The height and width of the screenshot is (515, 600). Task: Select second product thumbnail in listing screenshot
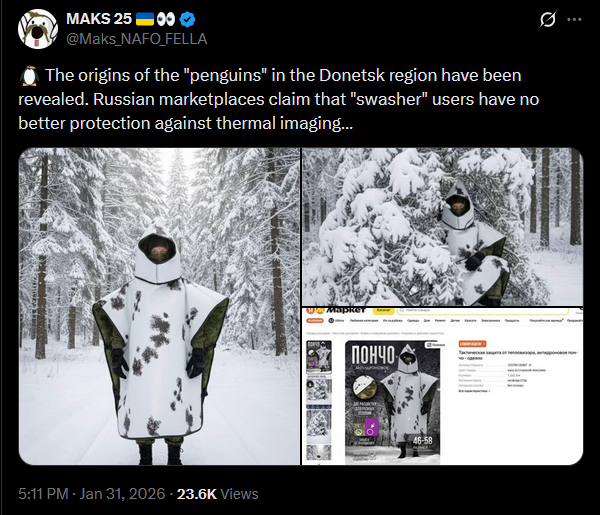pyautogui.click(x=319, y=391)
